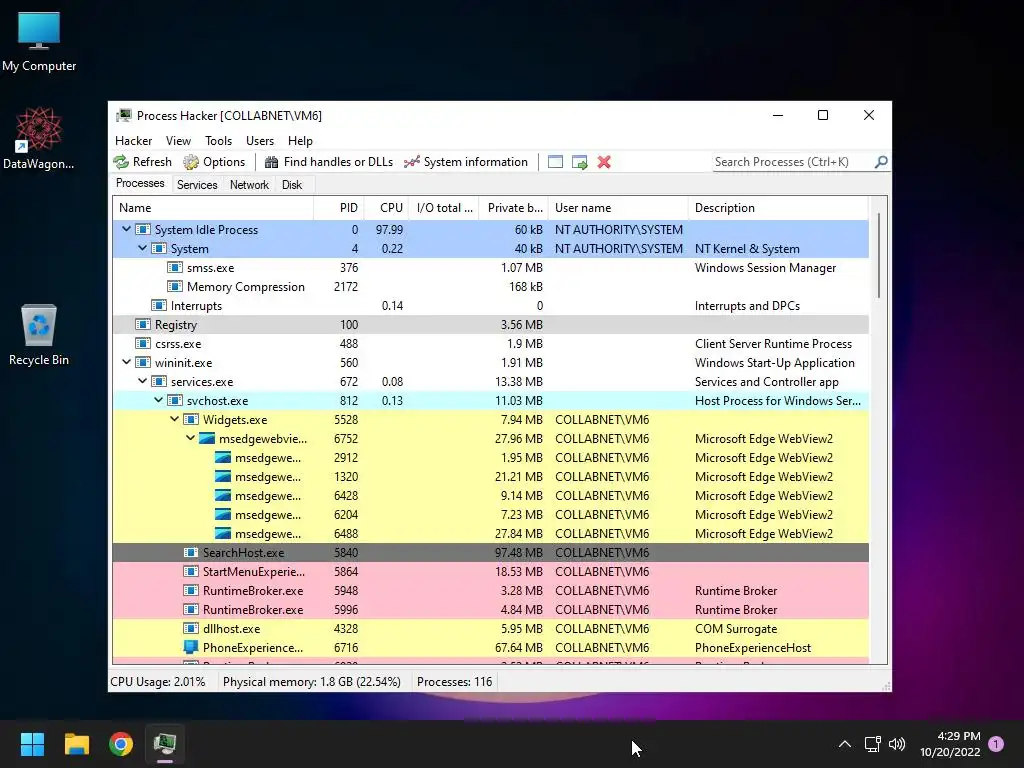Open the View menu
Viewport: 1024px width, 768px height.
point(178,140)
